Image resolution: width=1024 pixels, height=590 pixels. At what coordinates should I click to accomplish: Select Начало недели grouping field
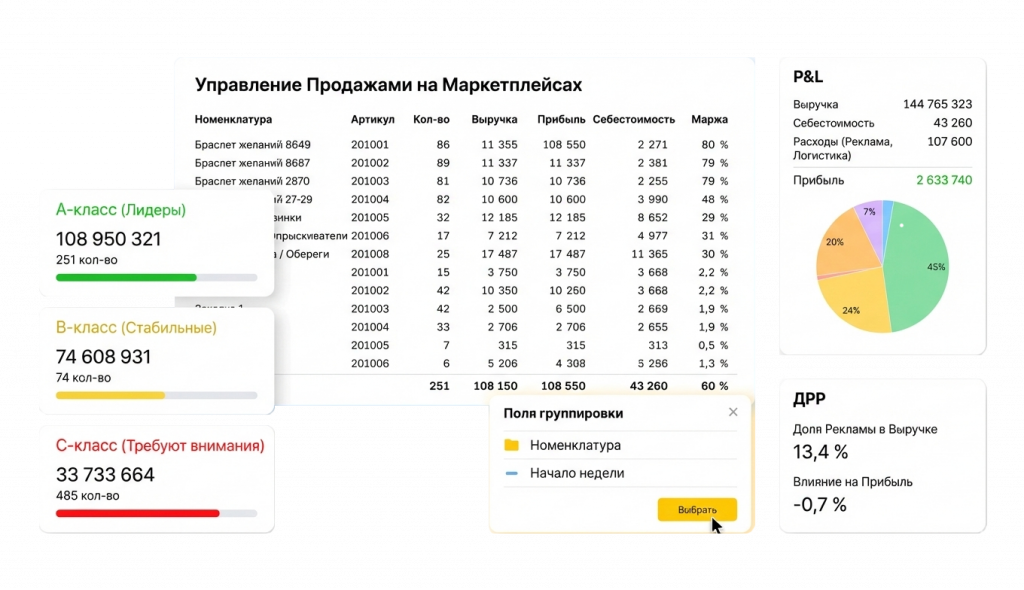point(577,473)
